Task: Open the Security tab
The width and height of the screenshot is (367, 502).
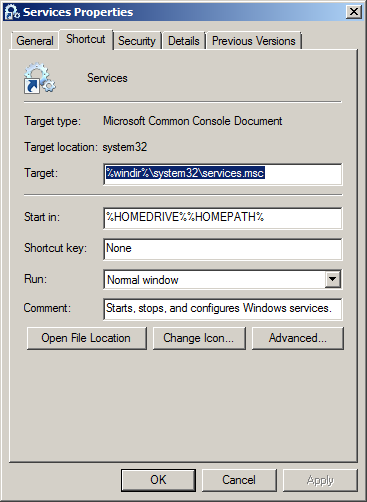Action: (137, 41)
